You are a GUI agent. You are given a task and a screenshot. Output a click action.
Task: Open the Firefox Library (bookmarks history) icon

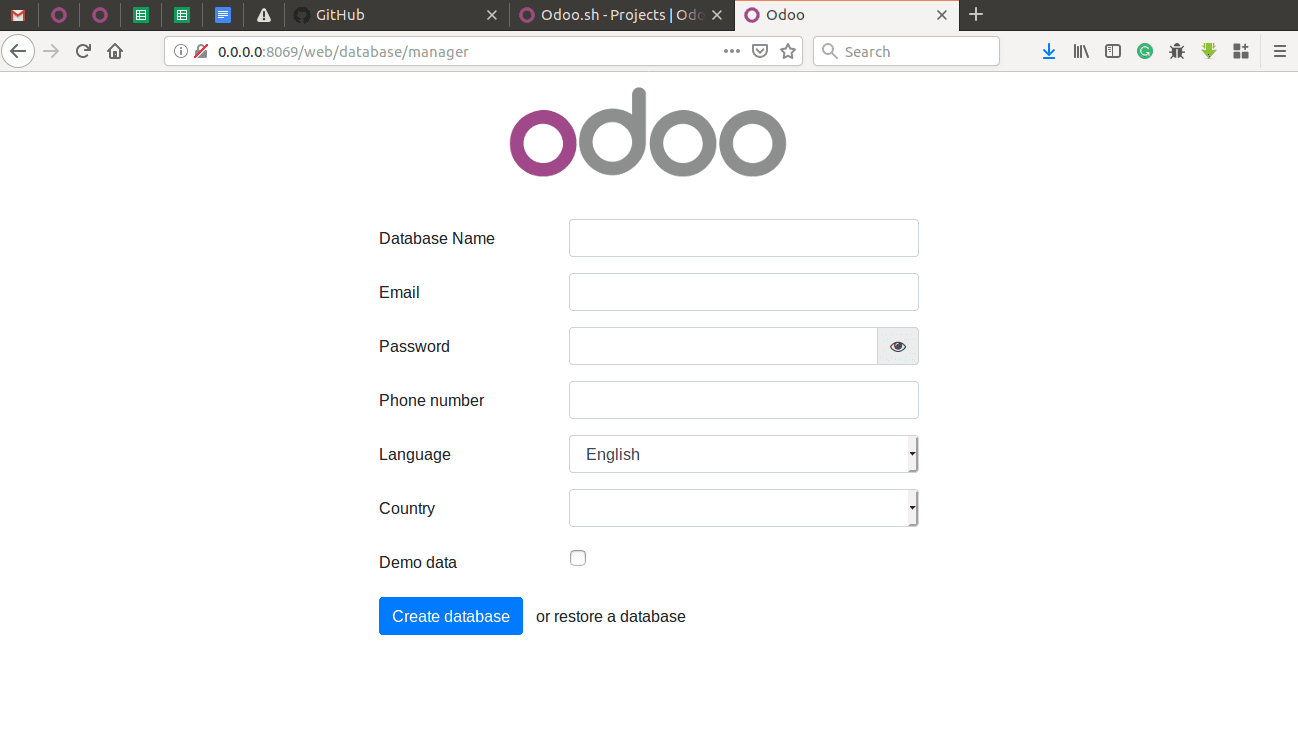point(1081,50)
